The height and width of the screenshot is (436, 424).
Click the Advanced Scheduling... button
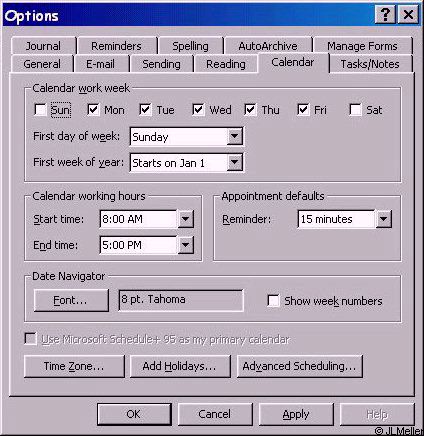(x=299, y=366)
